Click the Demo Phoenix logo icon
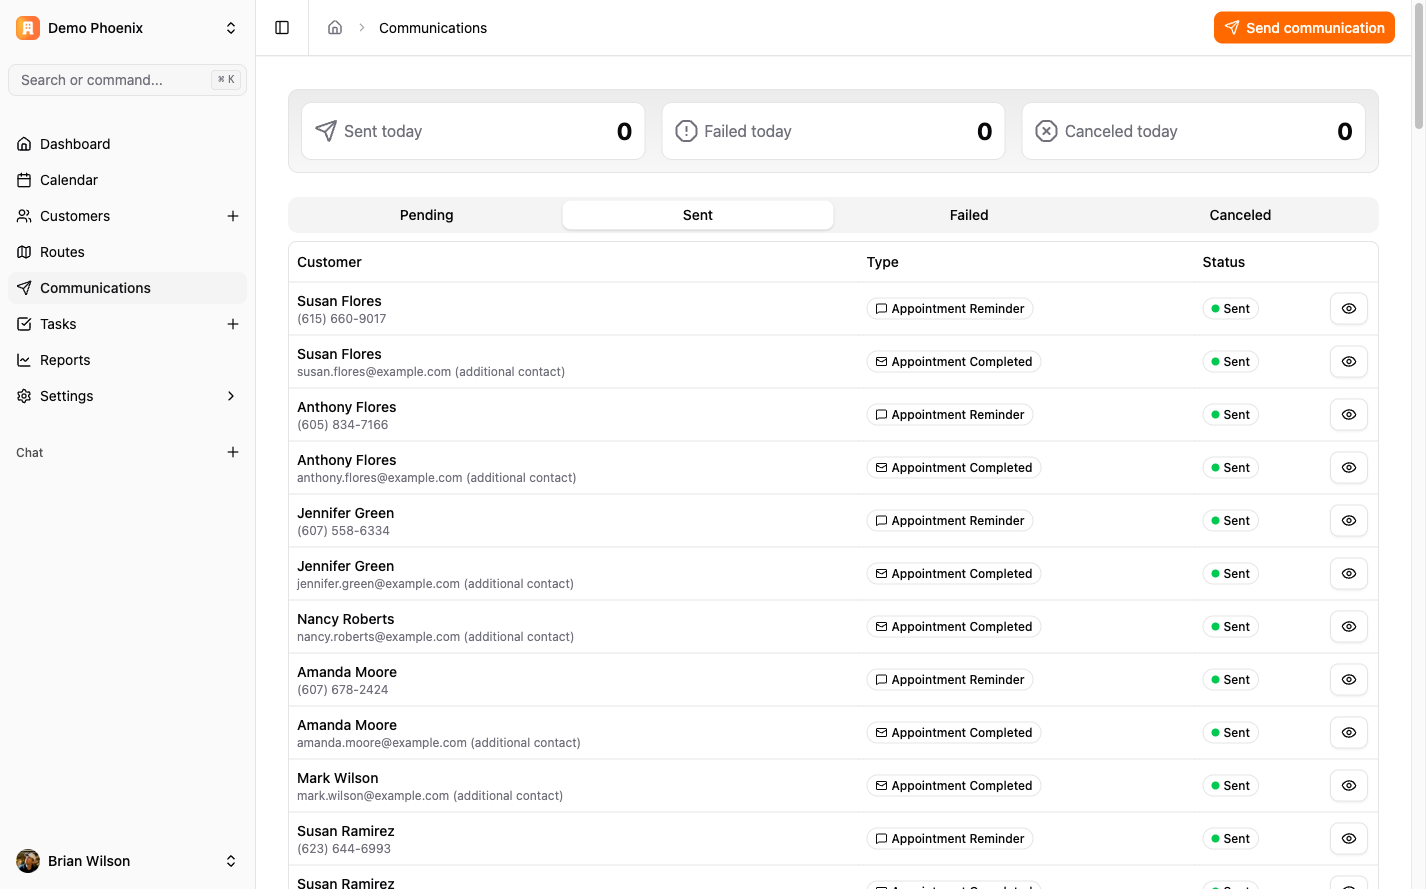Screen dimensions: 1426x889 (x=28, y=28)
